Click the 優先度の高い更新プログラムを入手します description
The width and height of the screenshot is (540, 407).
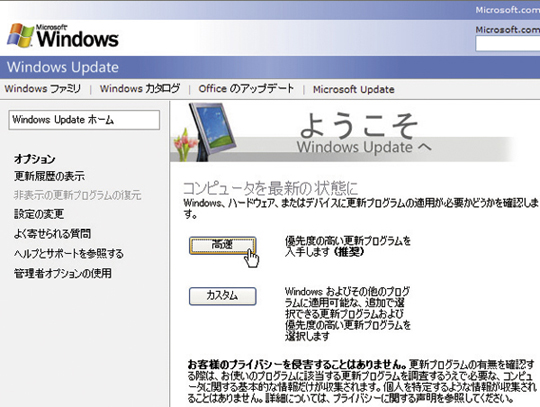(x=348, y=246)
